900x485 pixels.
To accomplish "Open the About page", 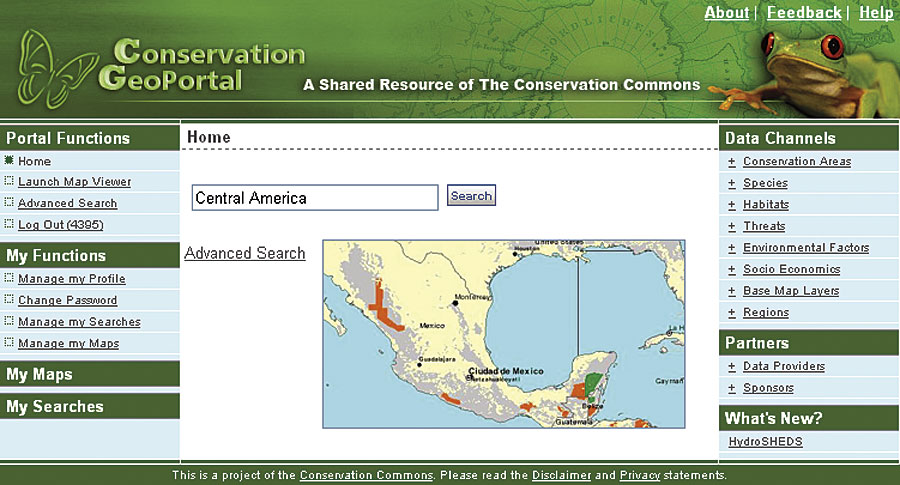I will (727, 13).
